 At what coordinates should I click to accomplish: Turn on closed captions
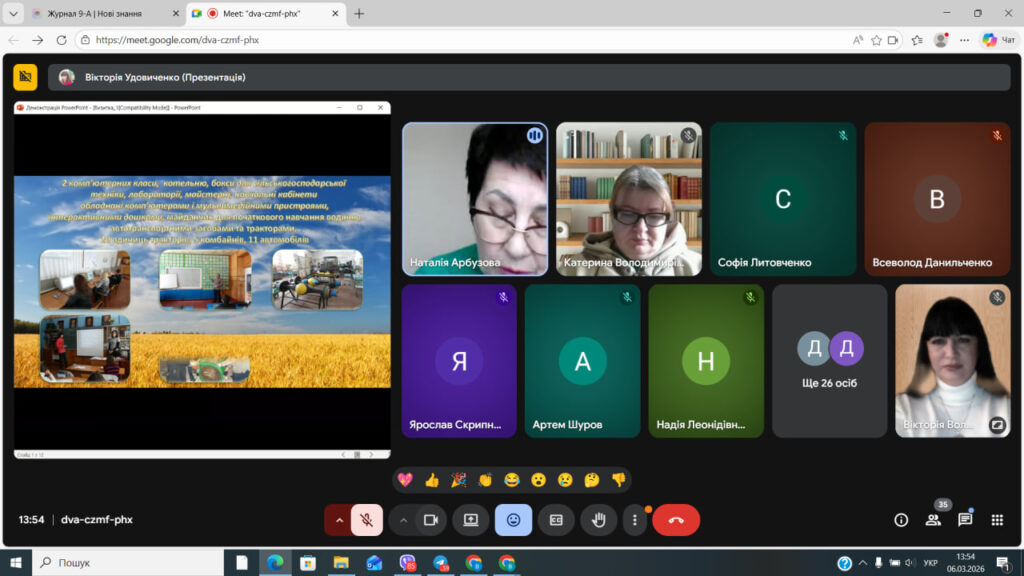click(x=556, y=520)
